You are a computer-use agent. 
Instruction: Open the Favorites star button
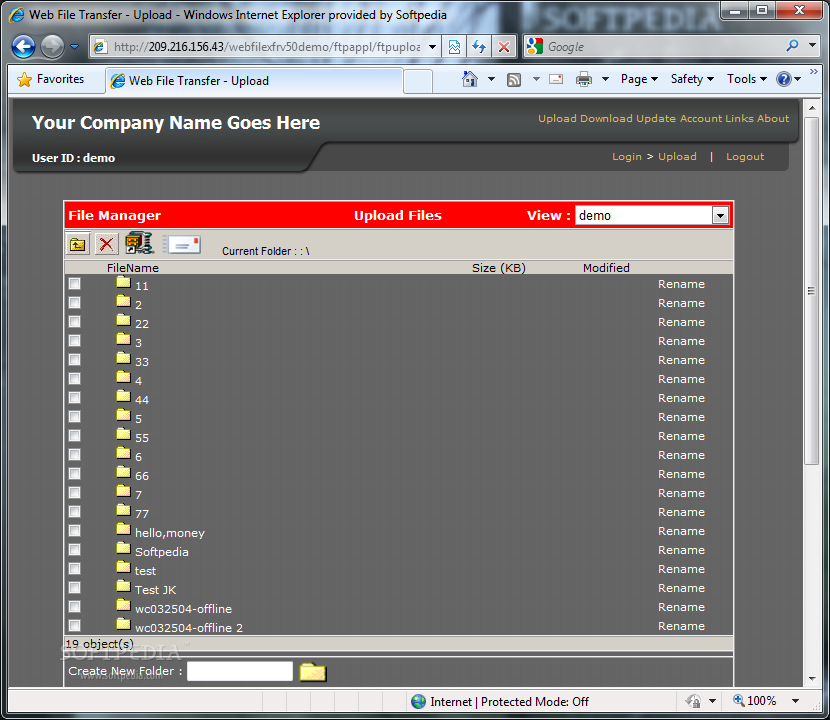pyautogui.click(x=50, y=79)
